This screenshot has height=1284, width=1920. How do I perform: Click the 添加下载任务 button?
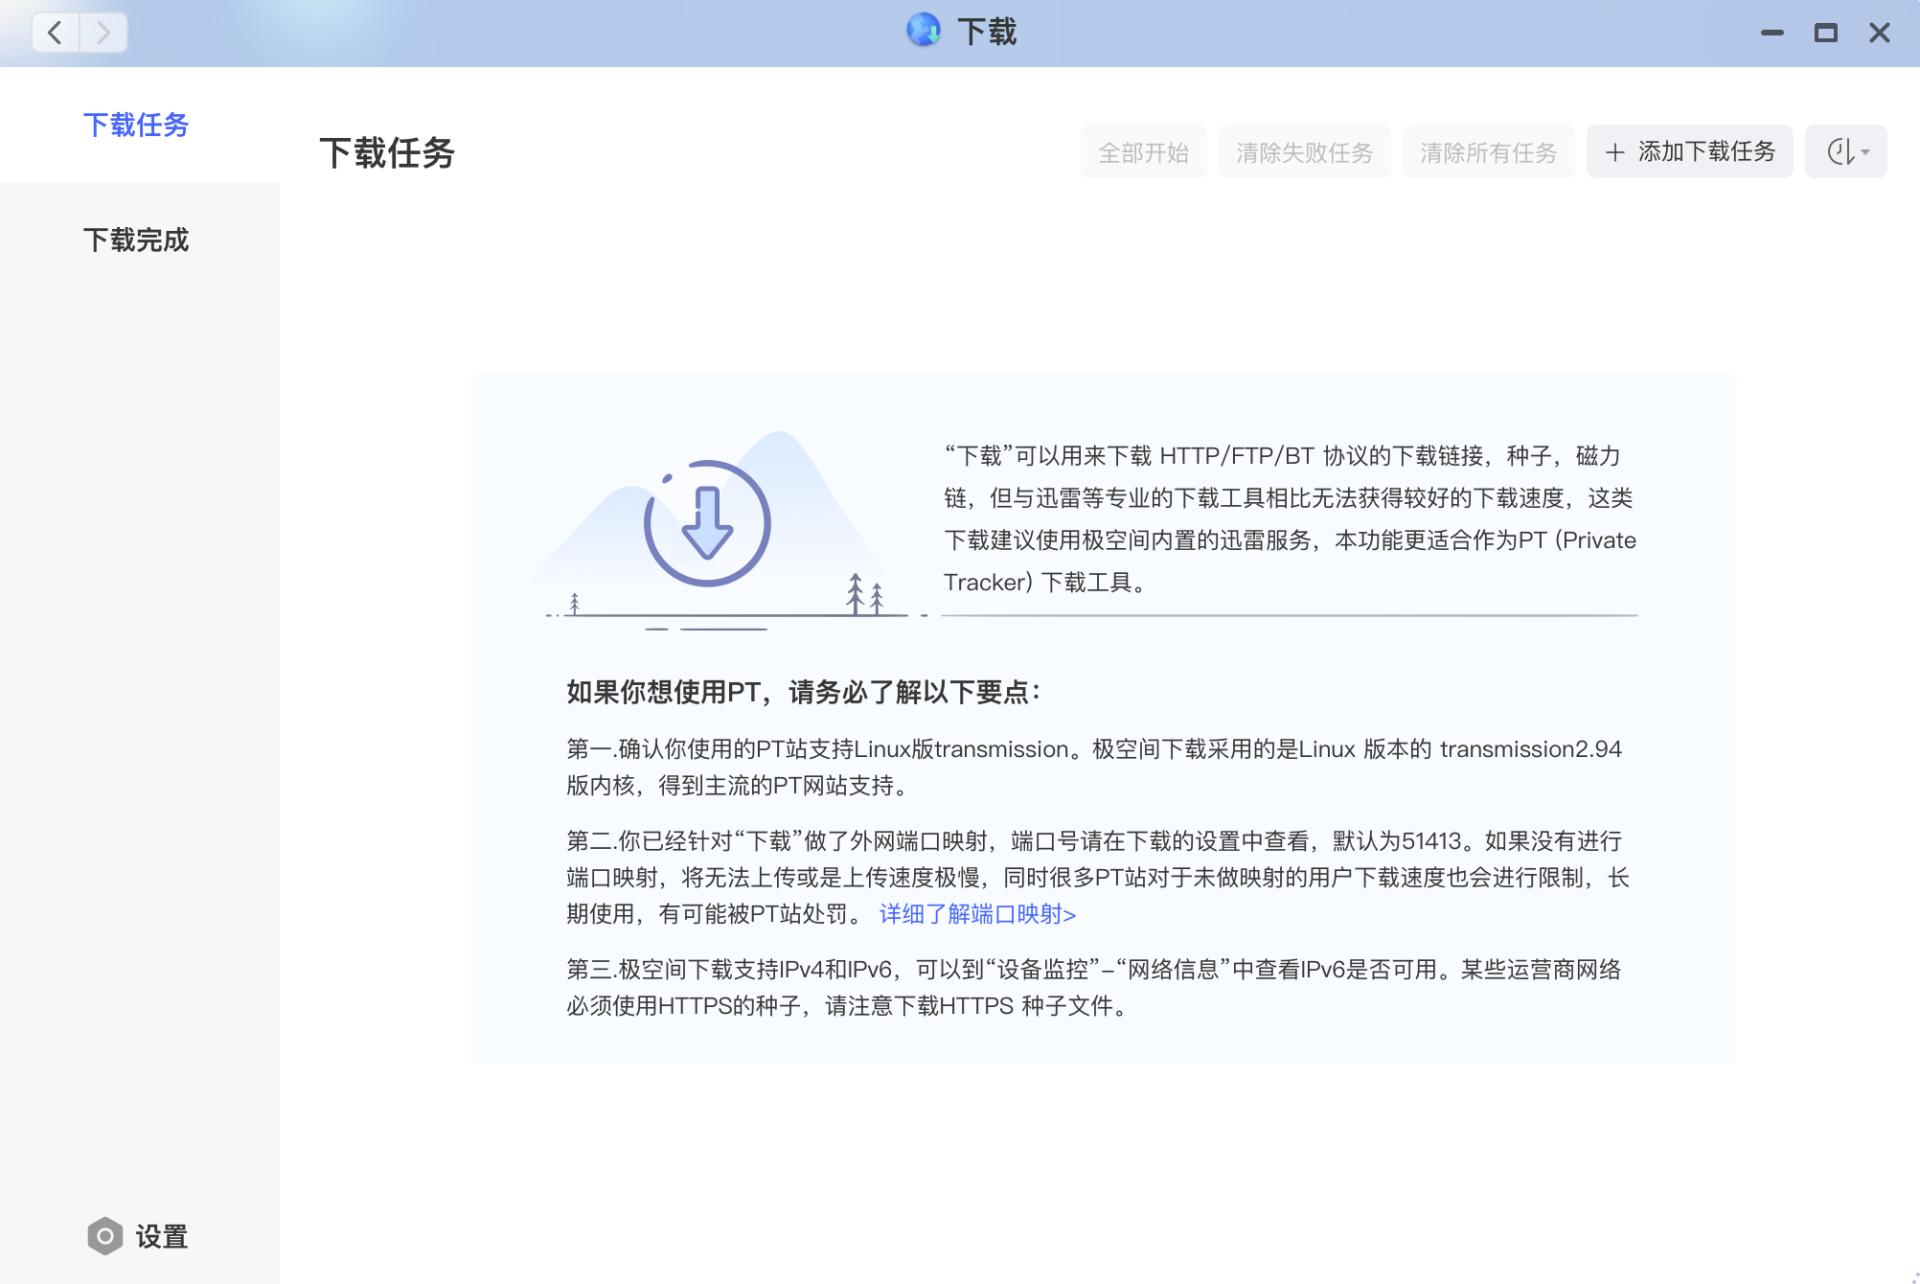1689,151
